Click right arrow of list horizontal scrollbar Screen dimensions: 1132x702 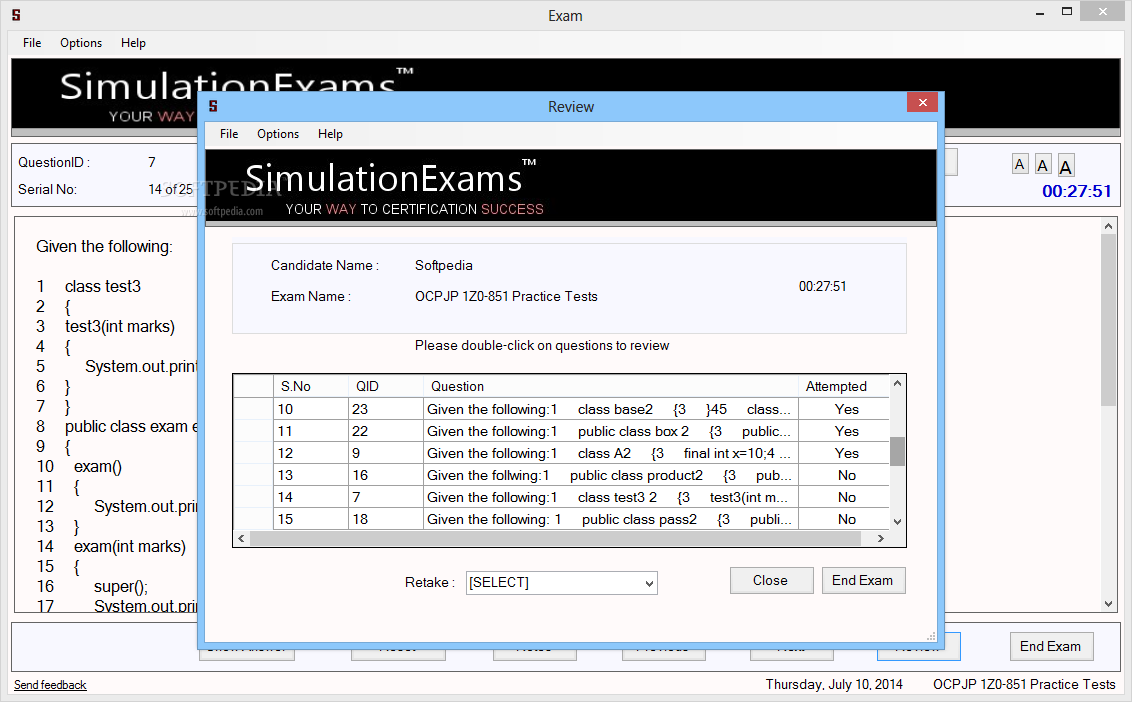(881, 539)
